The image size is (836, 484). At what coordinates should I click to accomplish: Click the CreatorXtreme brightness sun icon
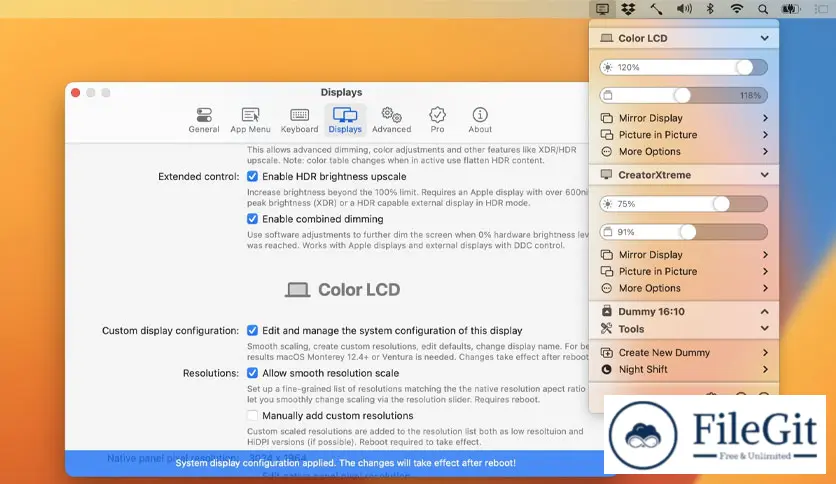(x=607, y=204)
